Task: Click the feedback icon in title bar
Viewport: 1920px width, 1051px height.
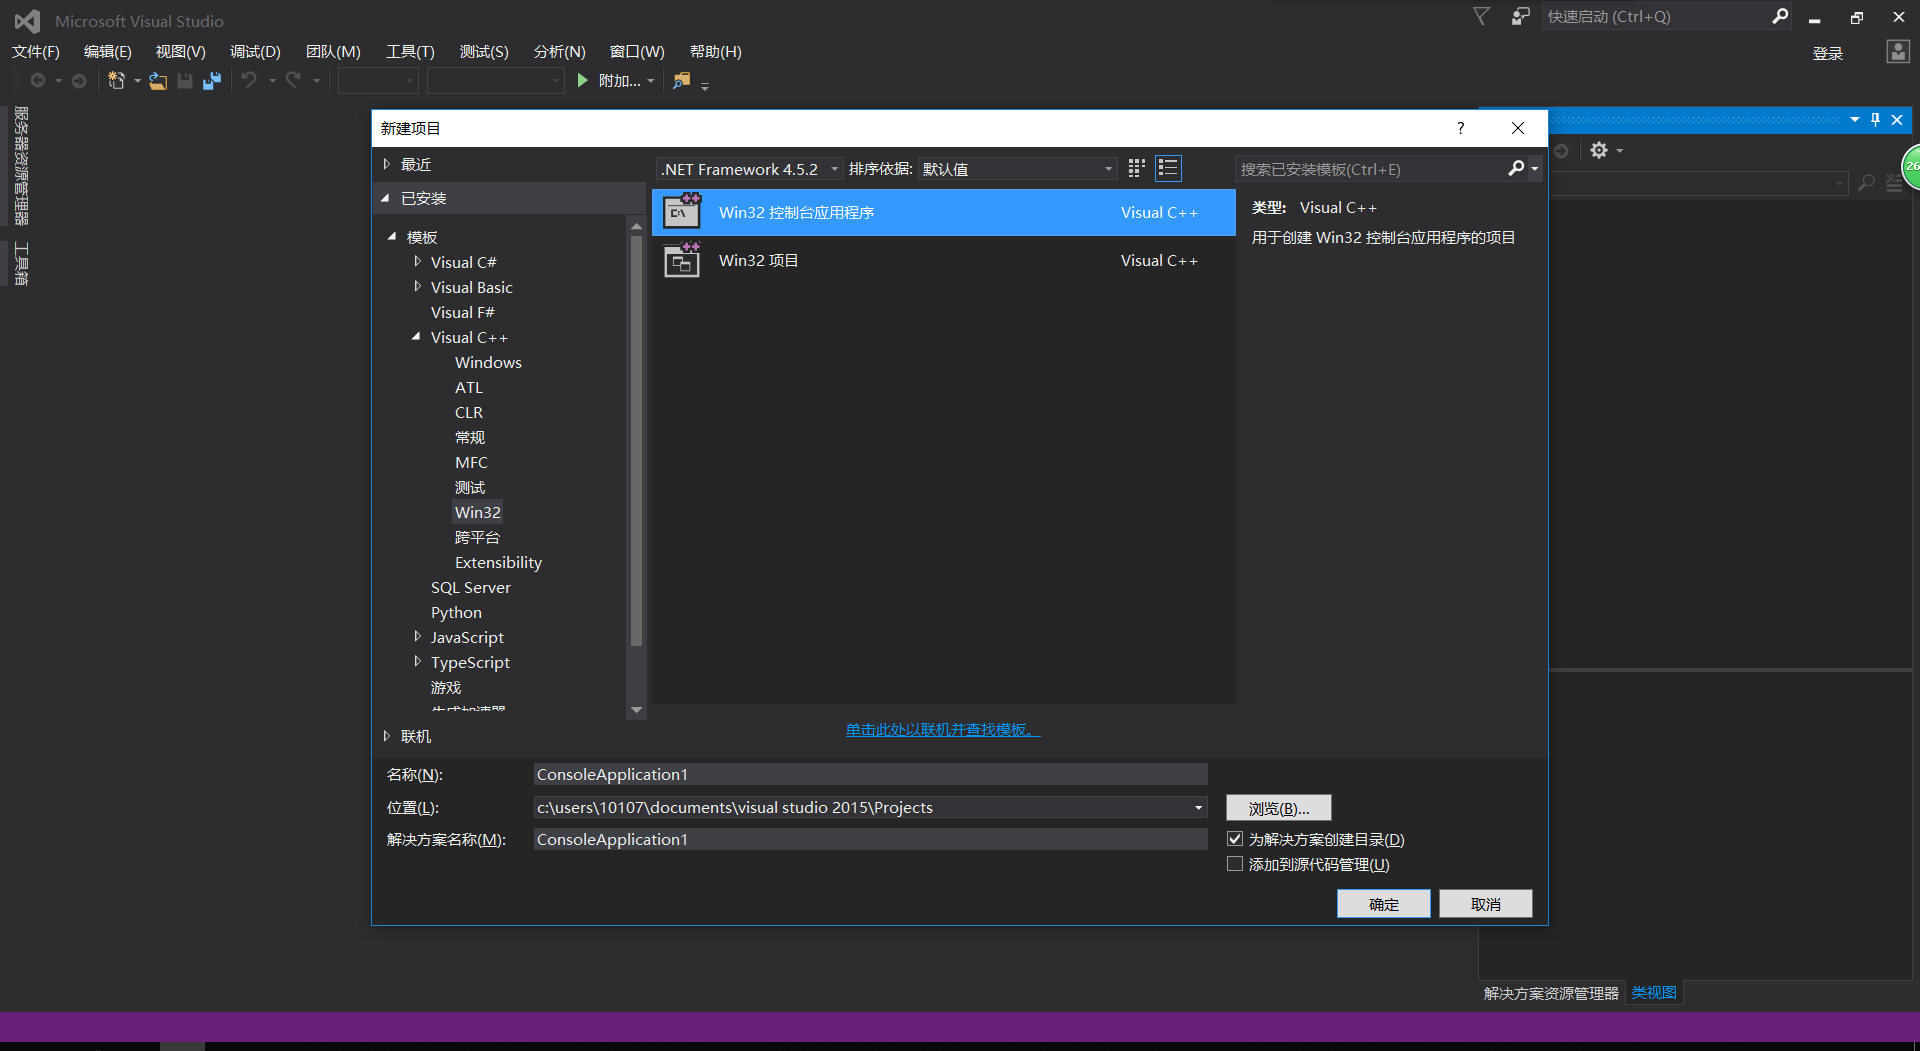Action: pyautogui.click(x=1520, y=16)
